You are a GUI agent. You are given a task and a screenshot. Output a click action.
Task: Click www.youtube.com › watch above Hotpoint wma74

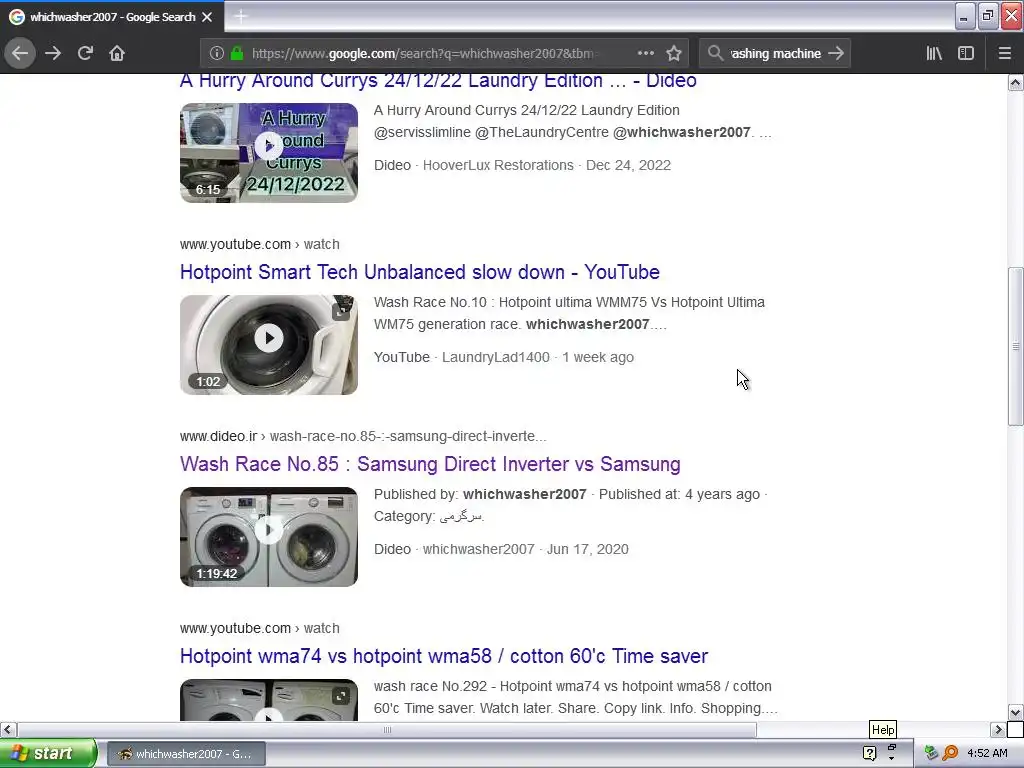260,628
